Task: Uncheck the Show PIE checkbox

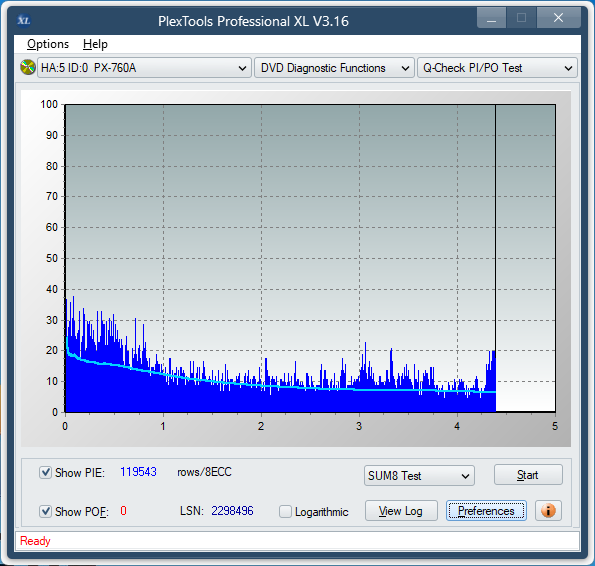Action: (46, 473)
